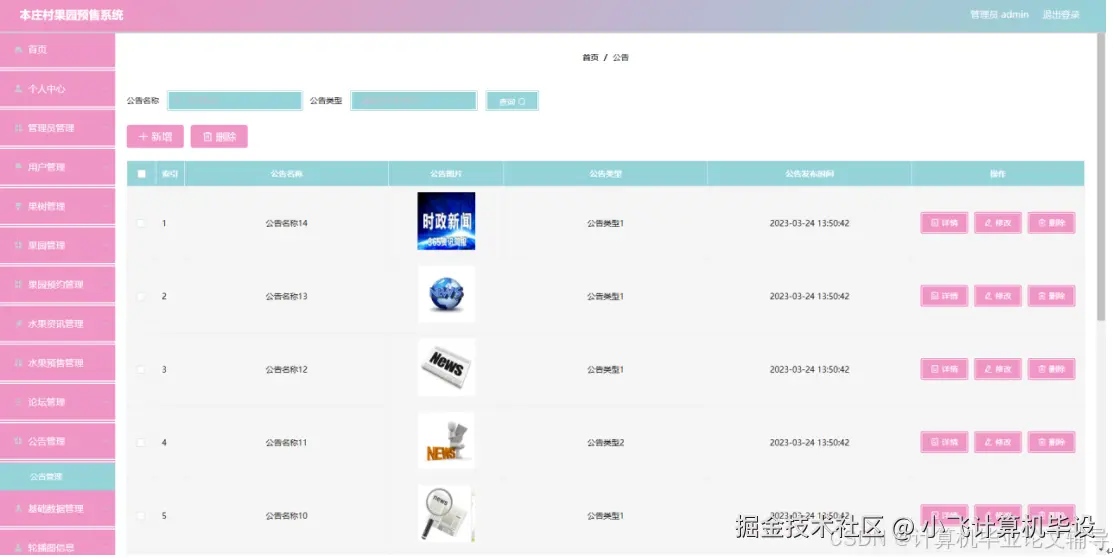Click 公告类型2 cell in row 4
Screen dimensions: 1113x558
coord(605,442)
